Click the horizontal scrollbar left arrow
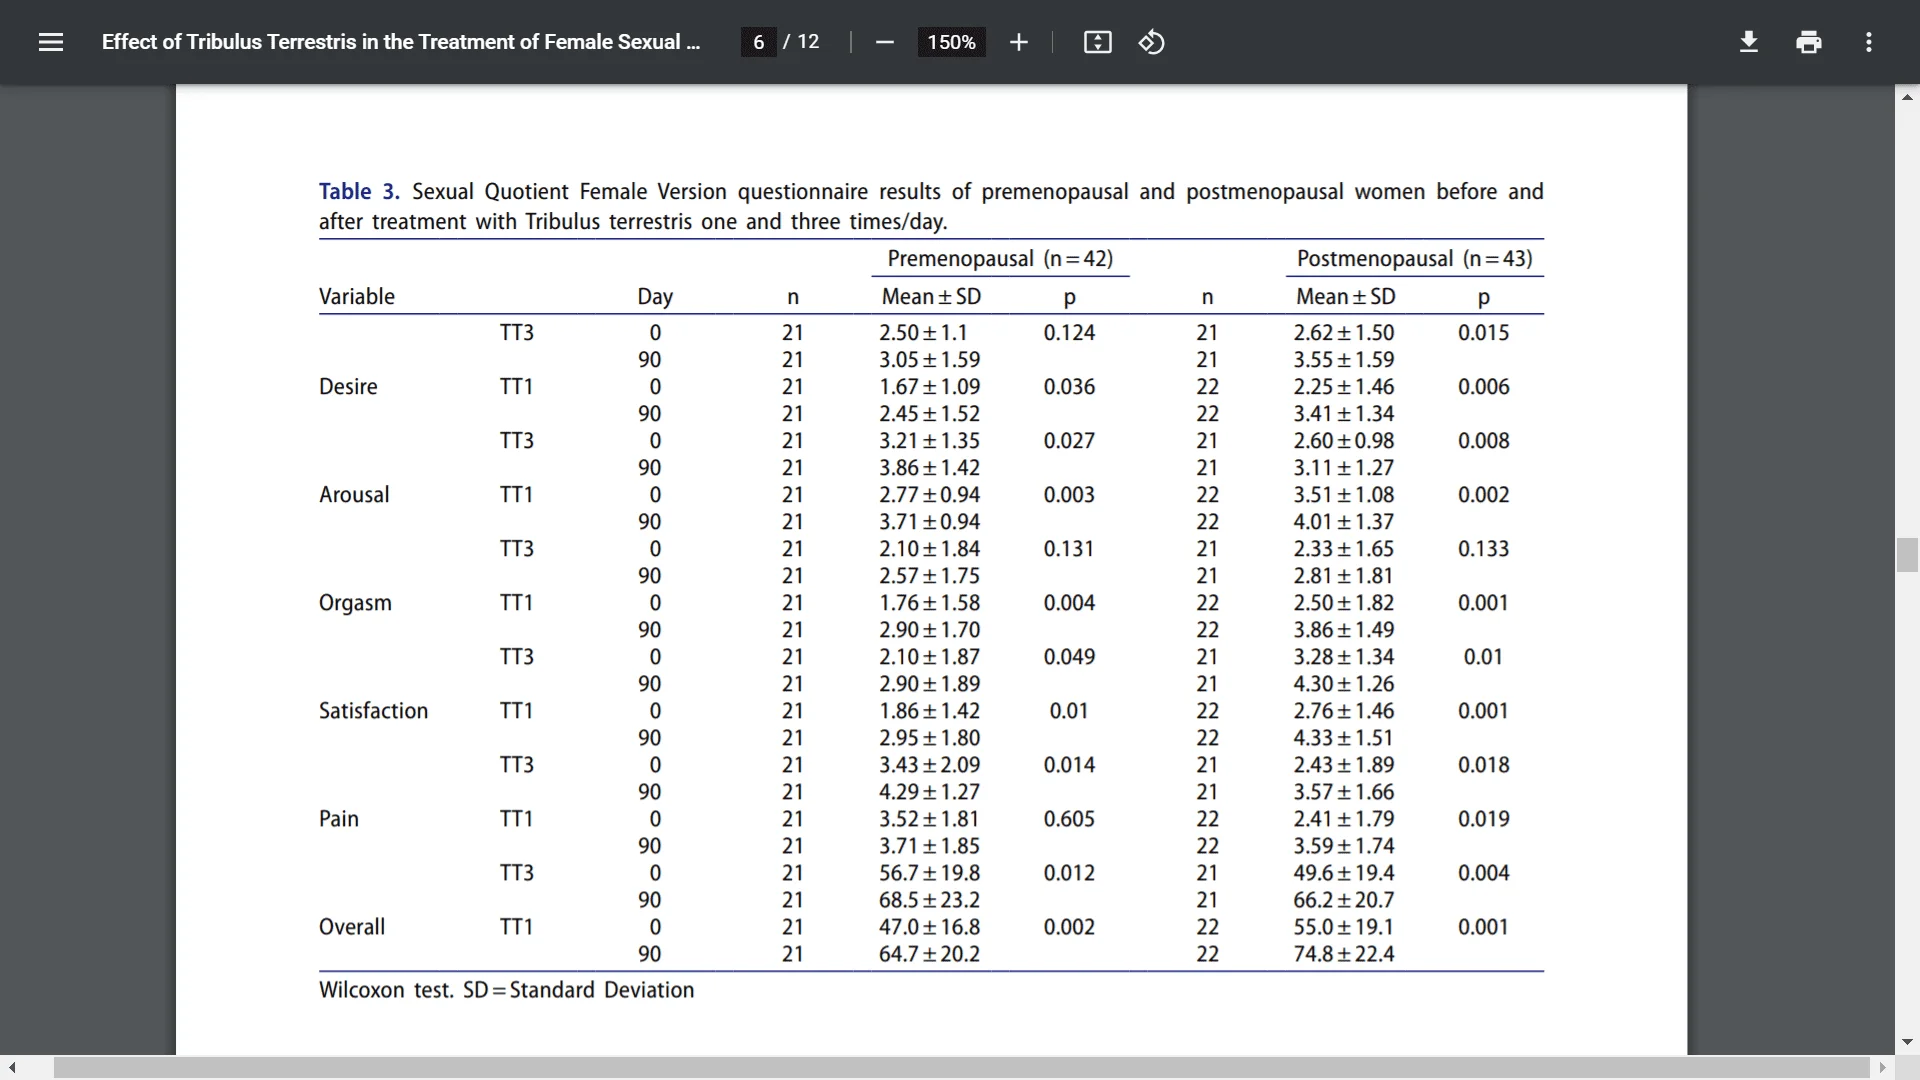The width and height of the screenshot is (1920, 1080). [x=12, y=1068]
